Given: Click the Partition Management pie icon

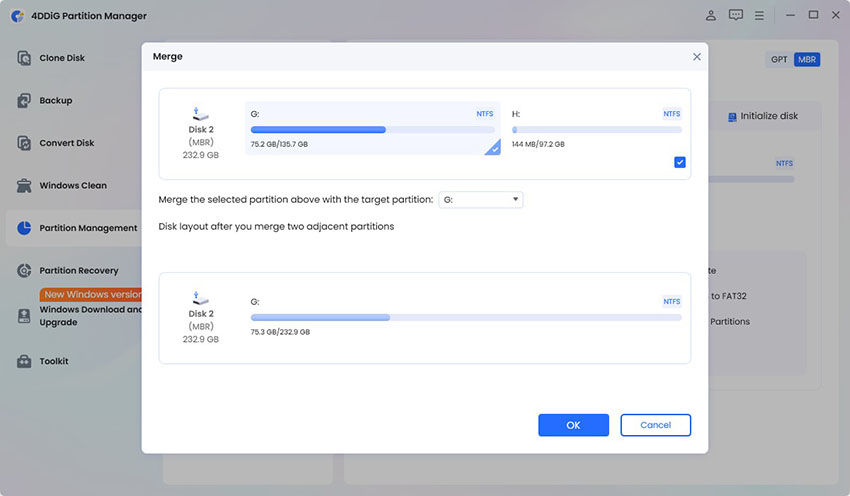Looking at the screenshot, I should point(24,228).
